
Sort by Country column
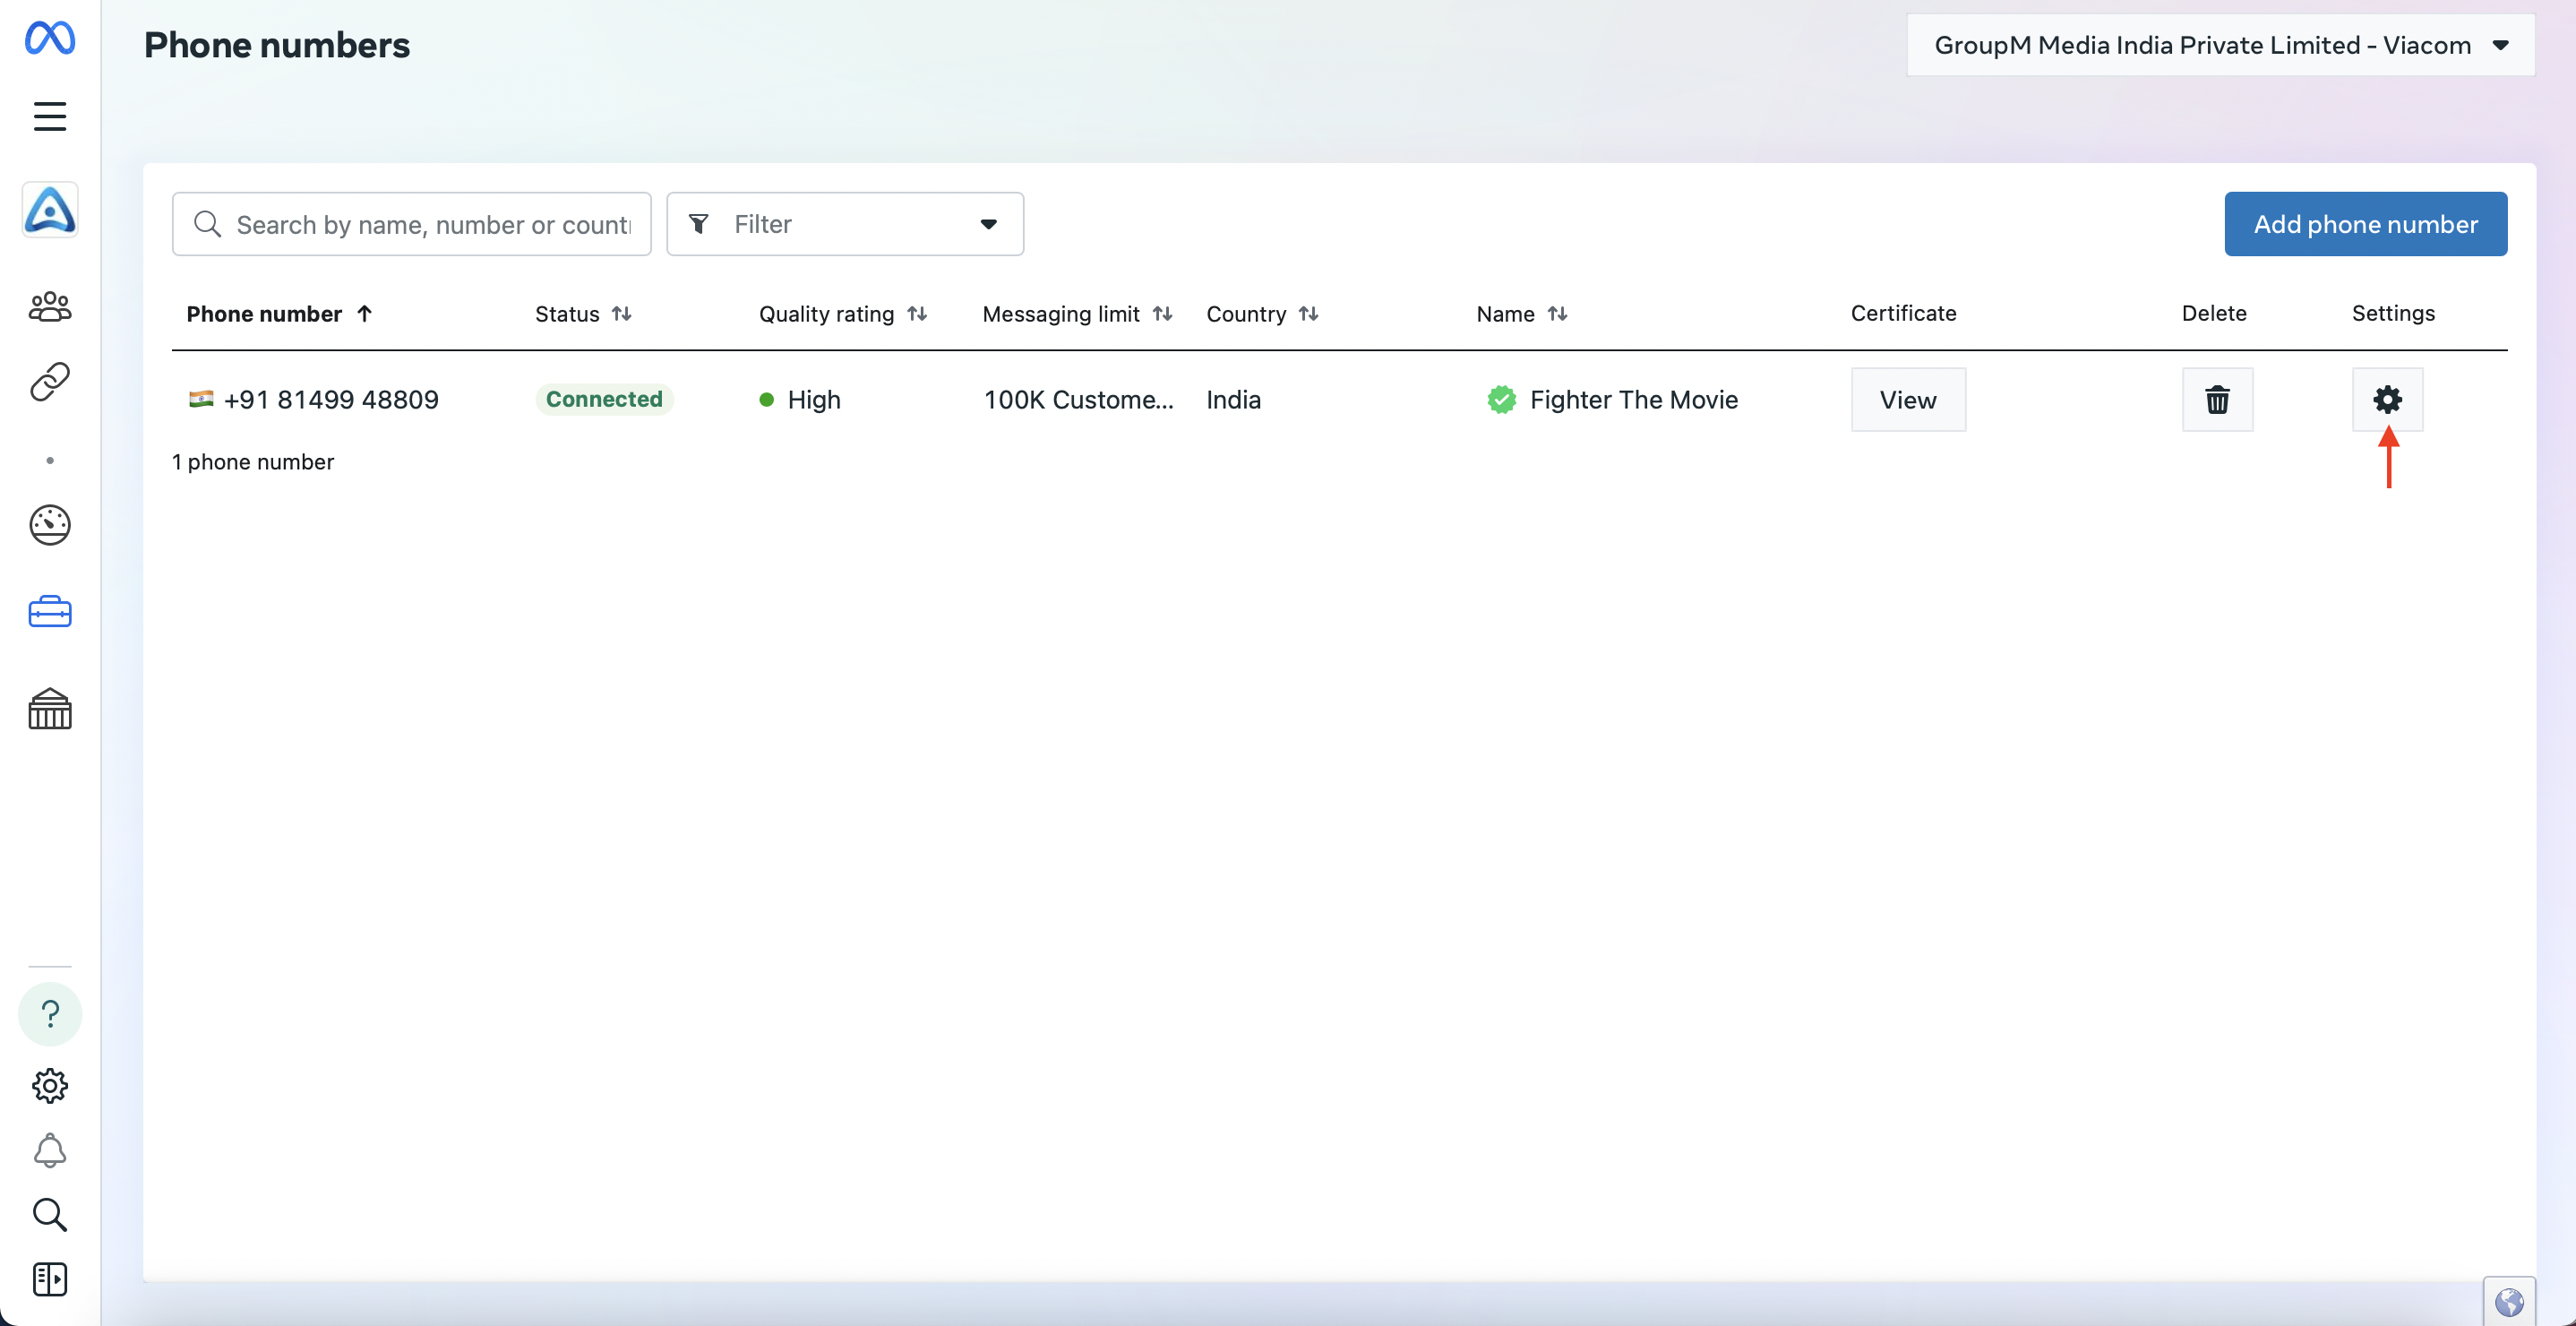(x=1308, y=313)
